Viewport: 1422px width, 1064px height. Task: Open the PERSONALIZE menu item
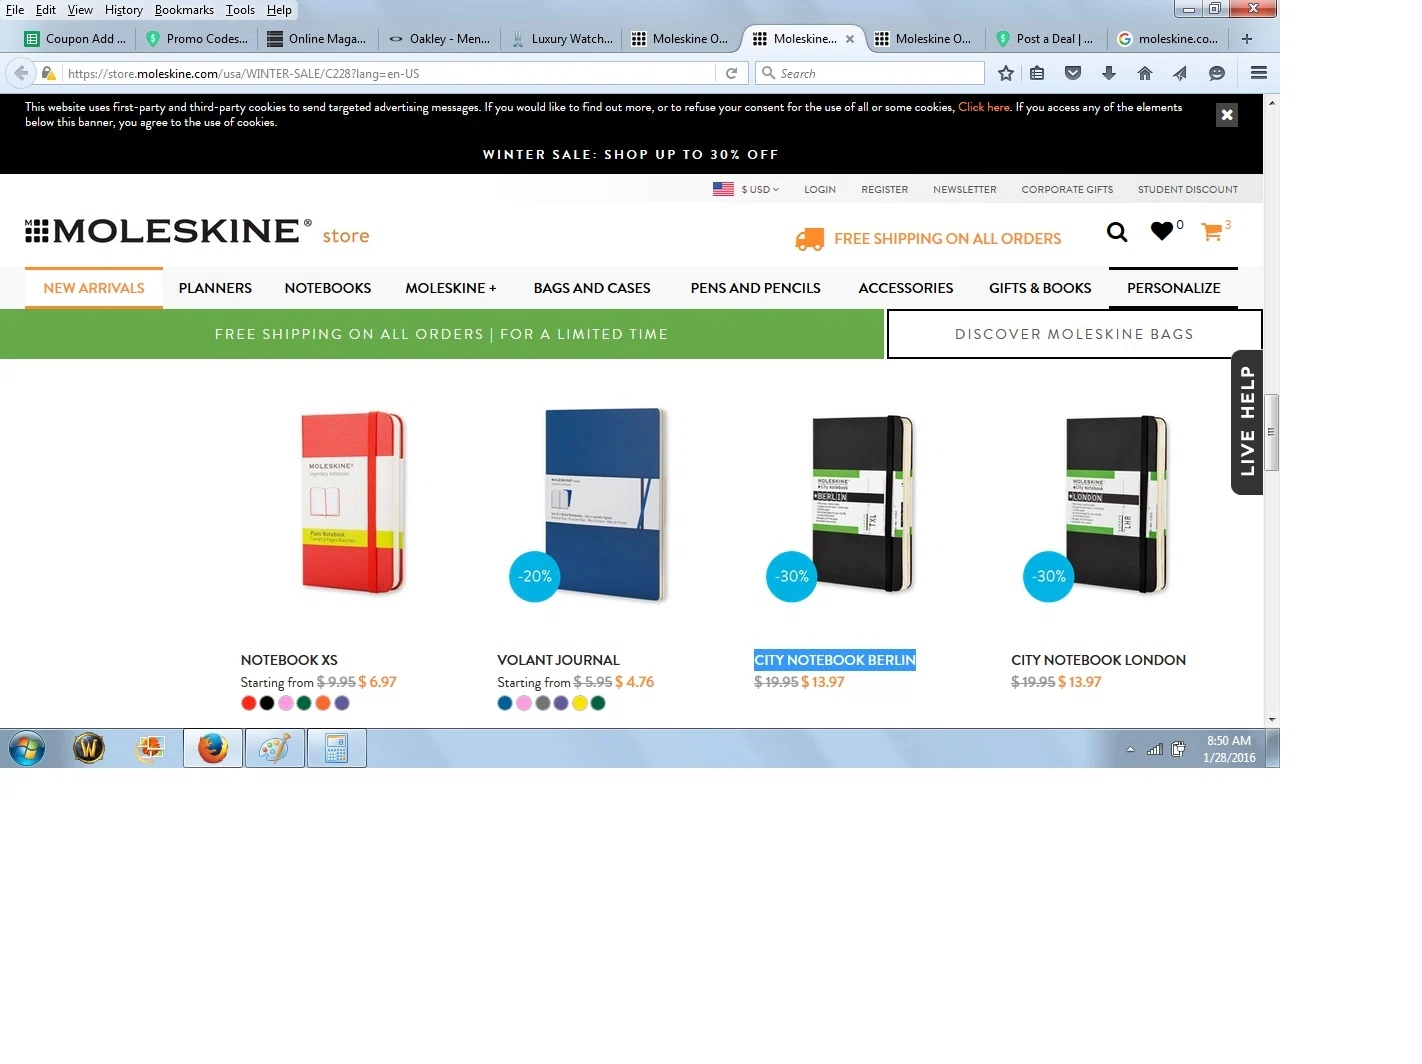[1174, 288]
